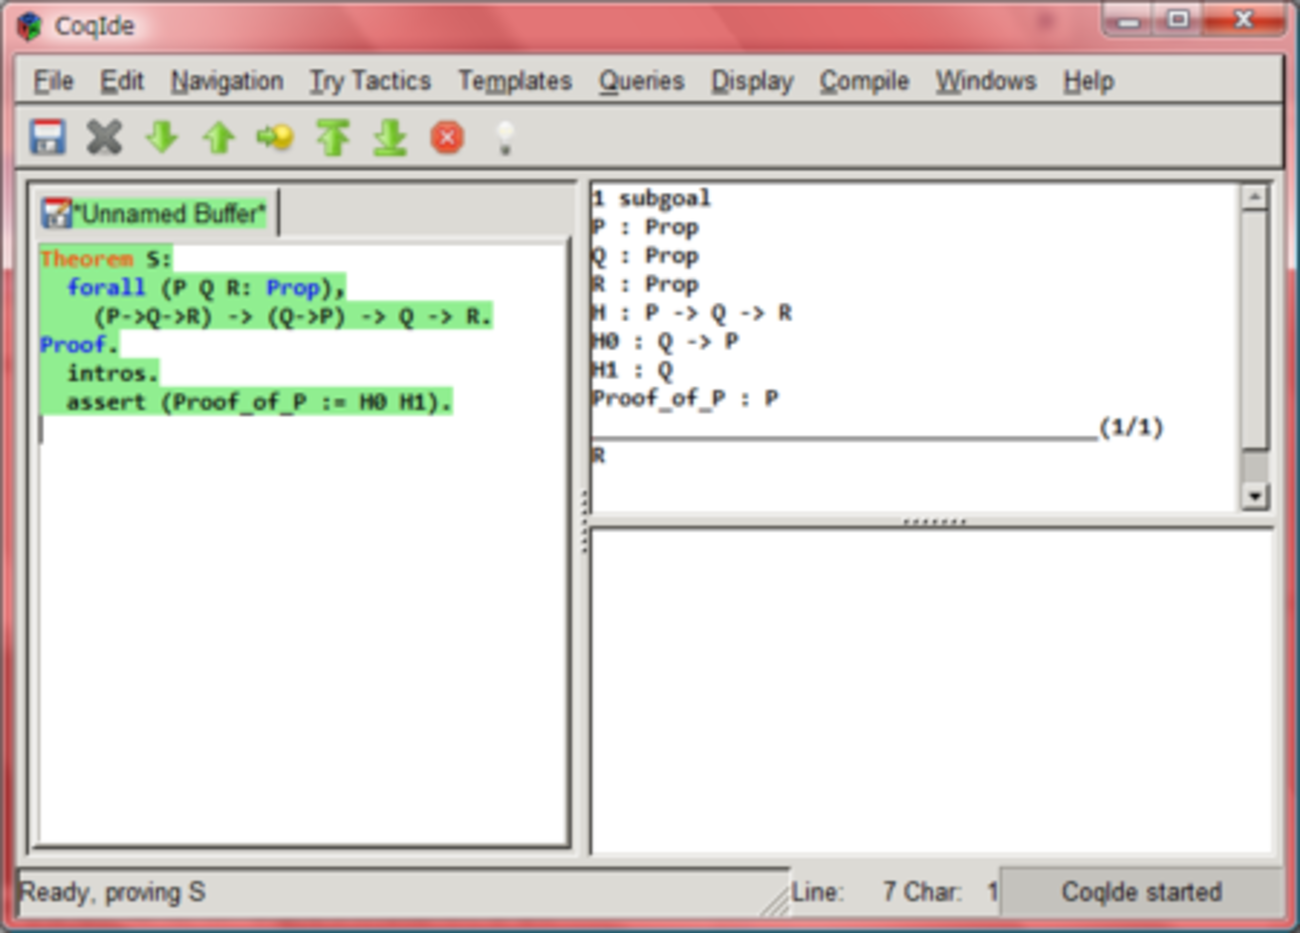Open the Windows menu

(986, 81)
